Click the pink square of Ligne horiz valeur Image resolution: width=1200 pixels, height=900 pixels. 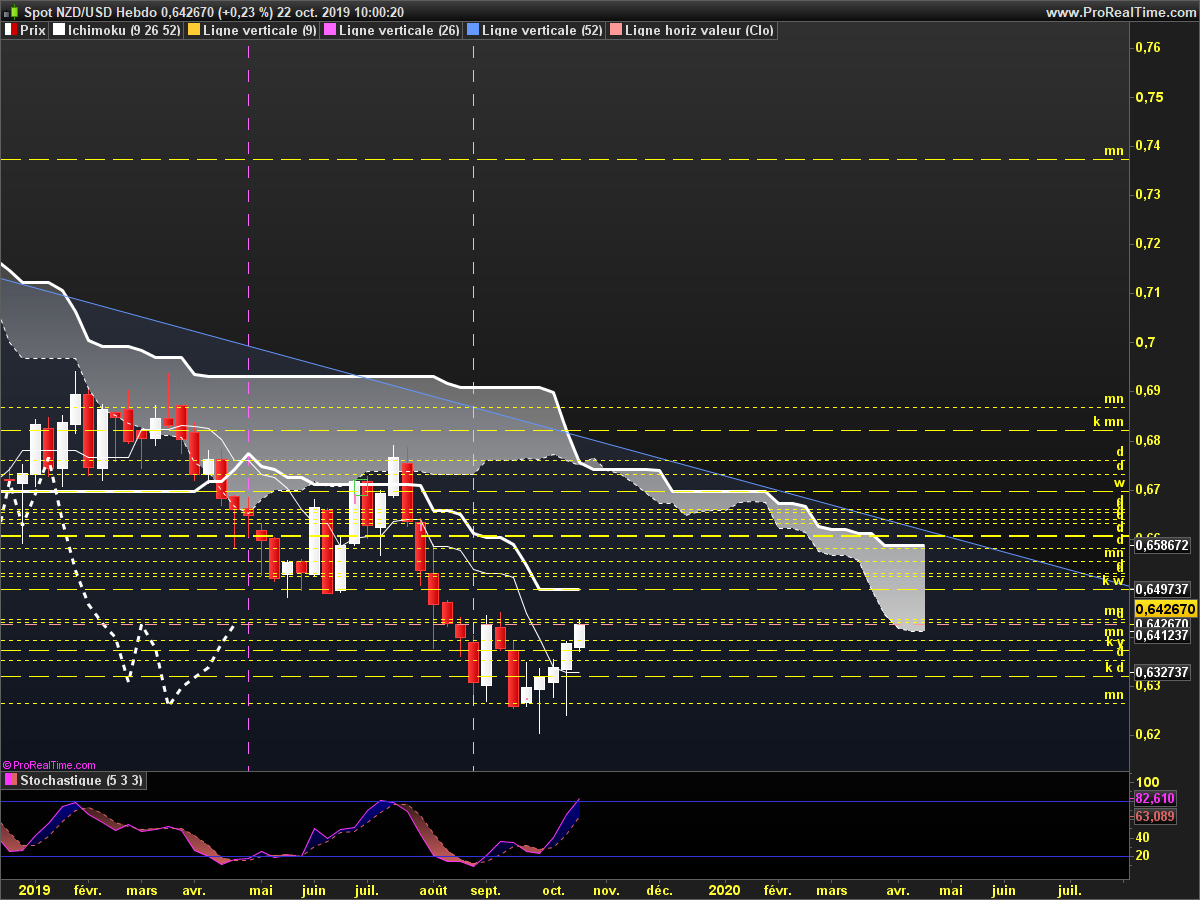coord(616,30)
